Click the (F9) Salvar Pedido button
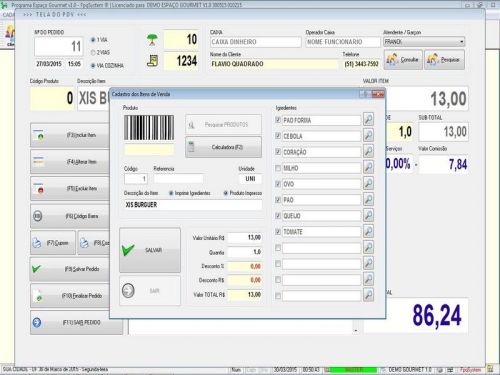Image resolution: width=500 pixels, height=375 pixels. [70, 269]
